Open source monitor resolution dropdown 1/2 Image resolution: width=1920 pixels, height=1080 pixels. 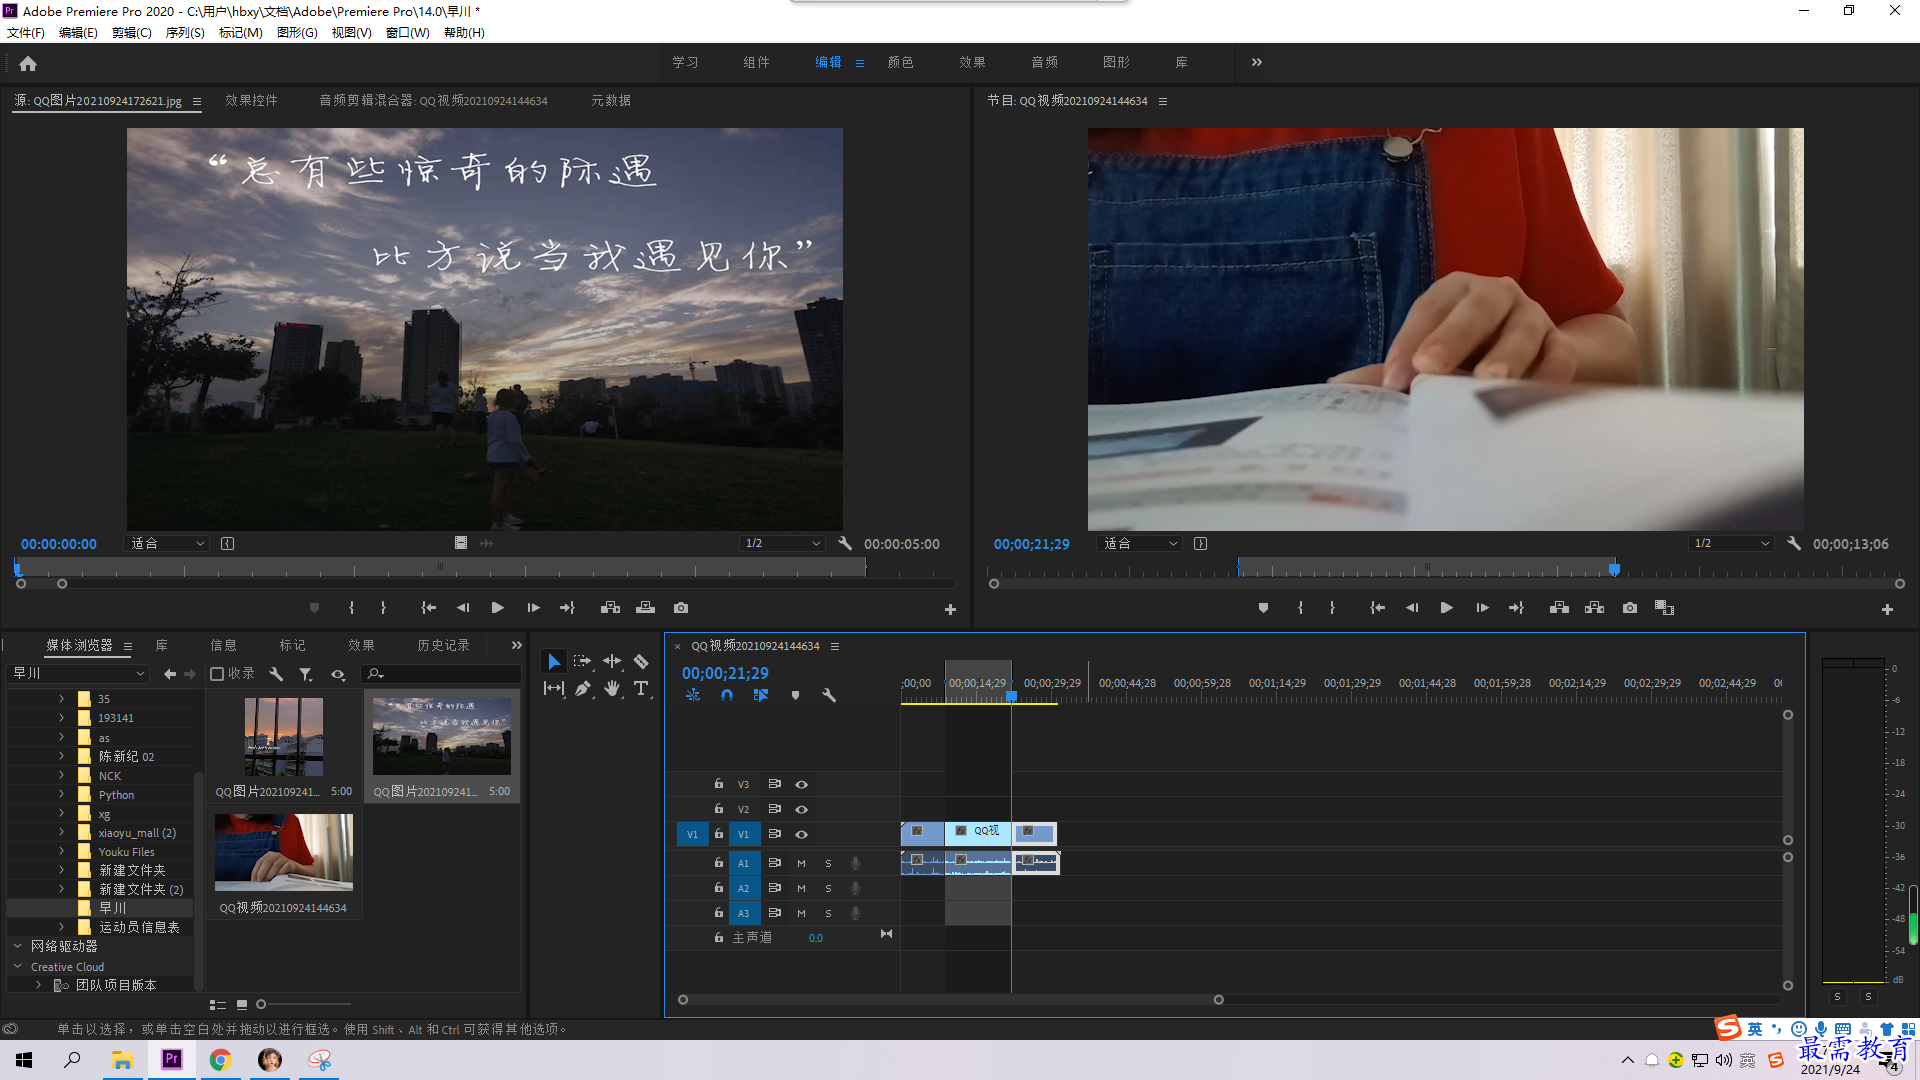pos(782,544)
